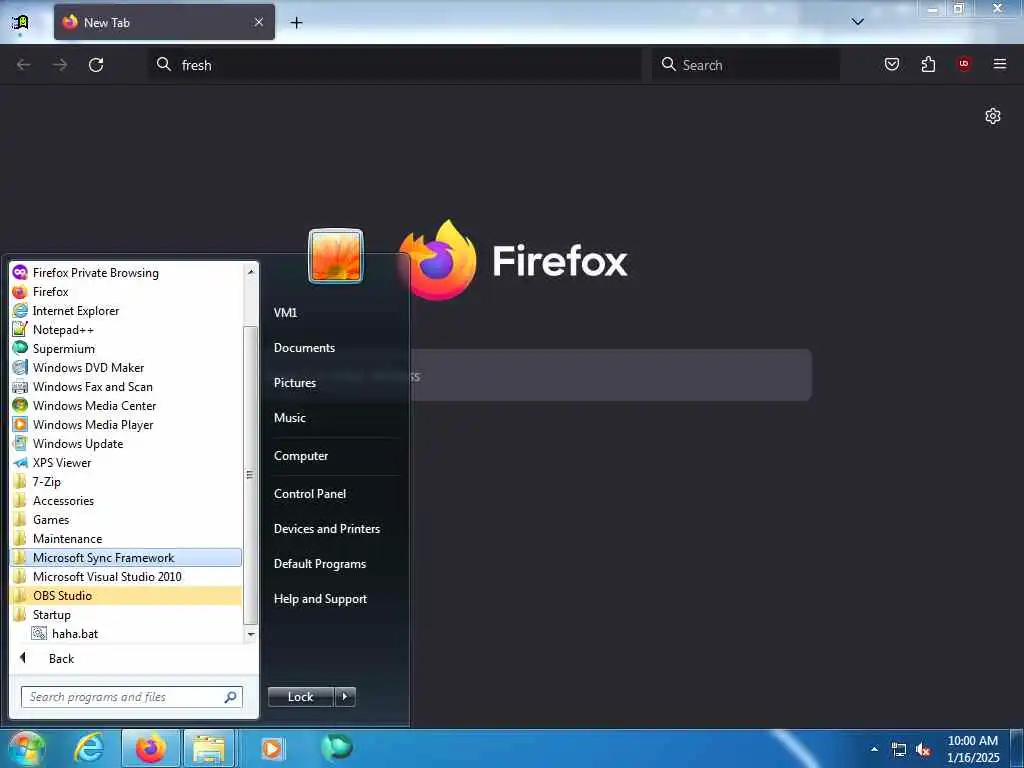Image resolution: width=1024 pixels, height=768 pixels.
Task: Open Internet Explorer from taskbar
Action: coord(89,748)
